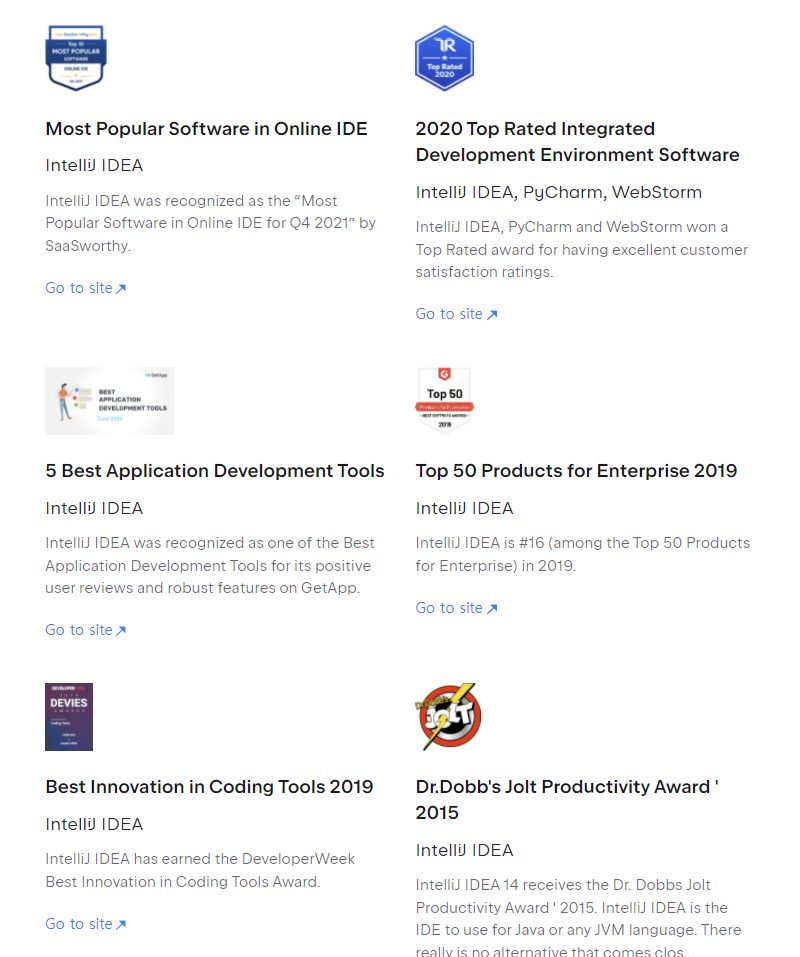This screenshot has height=957, width=800.
Task: Click the TrustRadius Top Rated 2020 badge
Action: [x=444, y=58]
